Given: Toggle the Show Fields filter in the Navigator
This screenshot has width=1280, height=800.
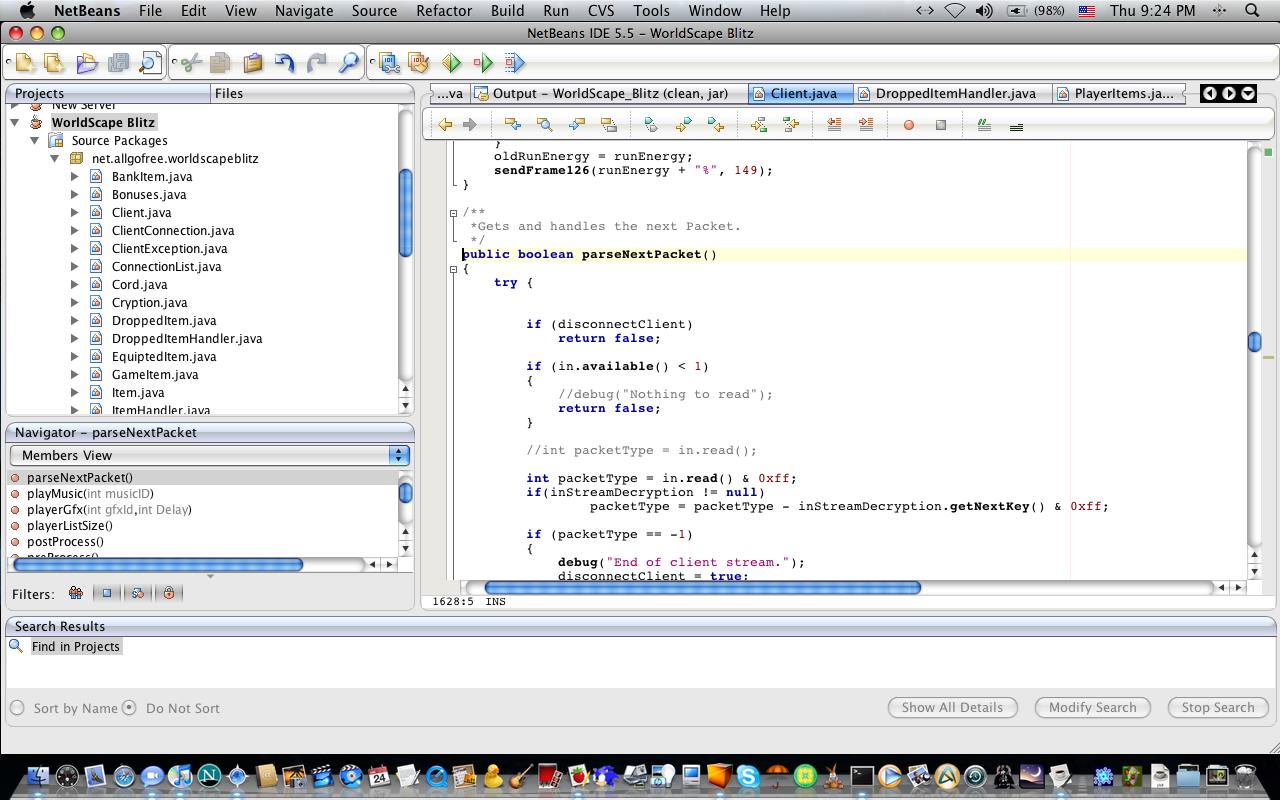Looking at the screenshot, I should (x=106, y=593).
